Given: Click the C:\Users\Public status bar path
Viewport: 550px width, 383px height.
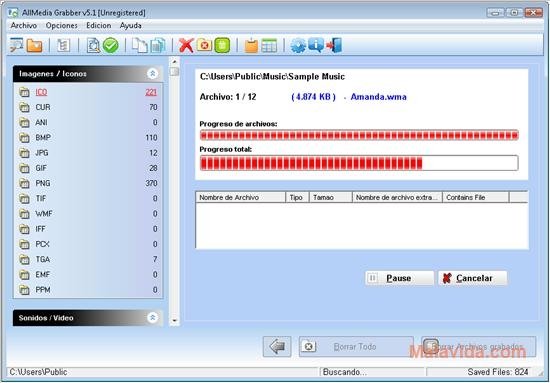Looking at the screenshot, I should 38,372.
